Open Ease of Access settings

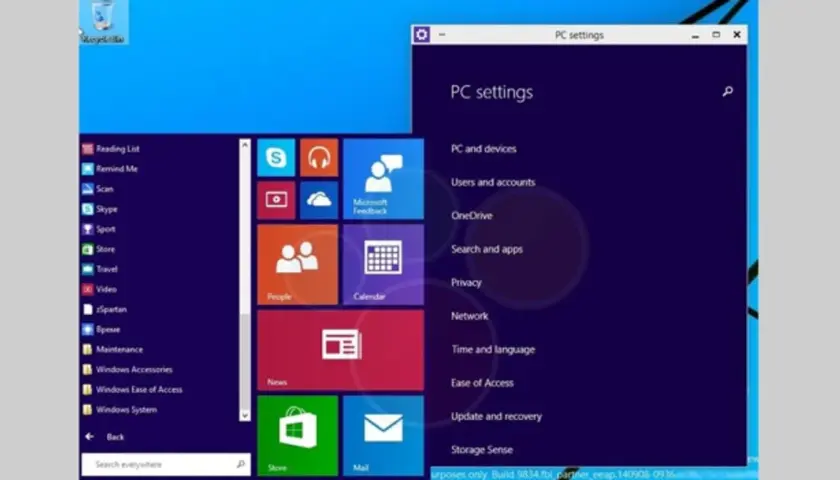click(x=482, y=383)
